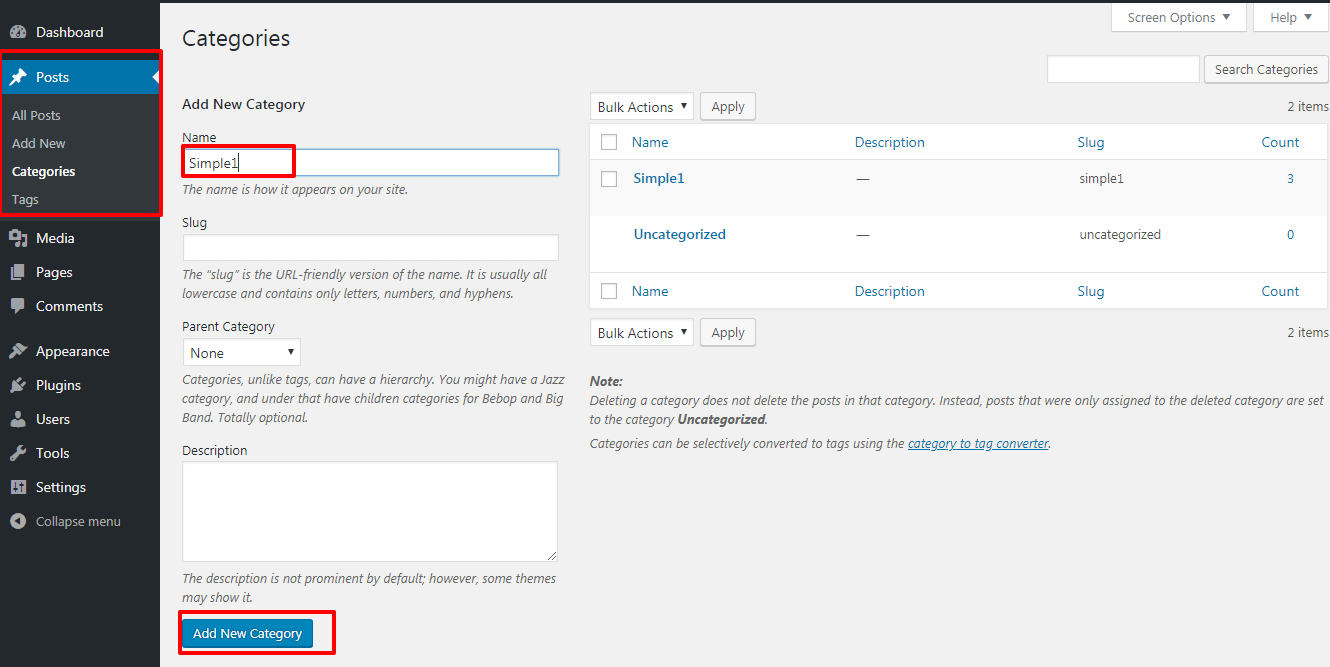This screenshot has width=1330, height=667.
Task: Tick the checkbox for Simple1 category
Action: coord(609,179)
